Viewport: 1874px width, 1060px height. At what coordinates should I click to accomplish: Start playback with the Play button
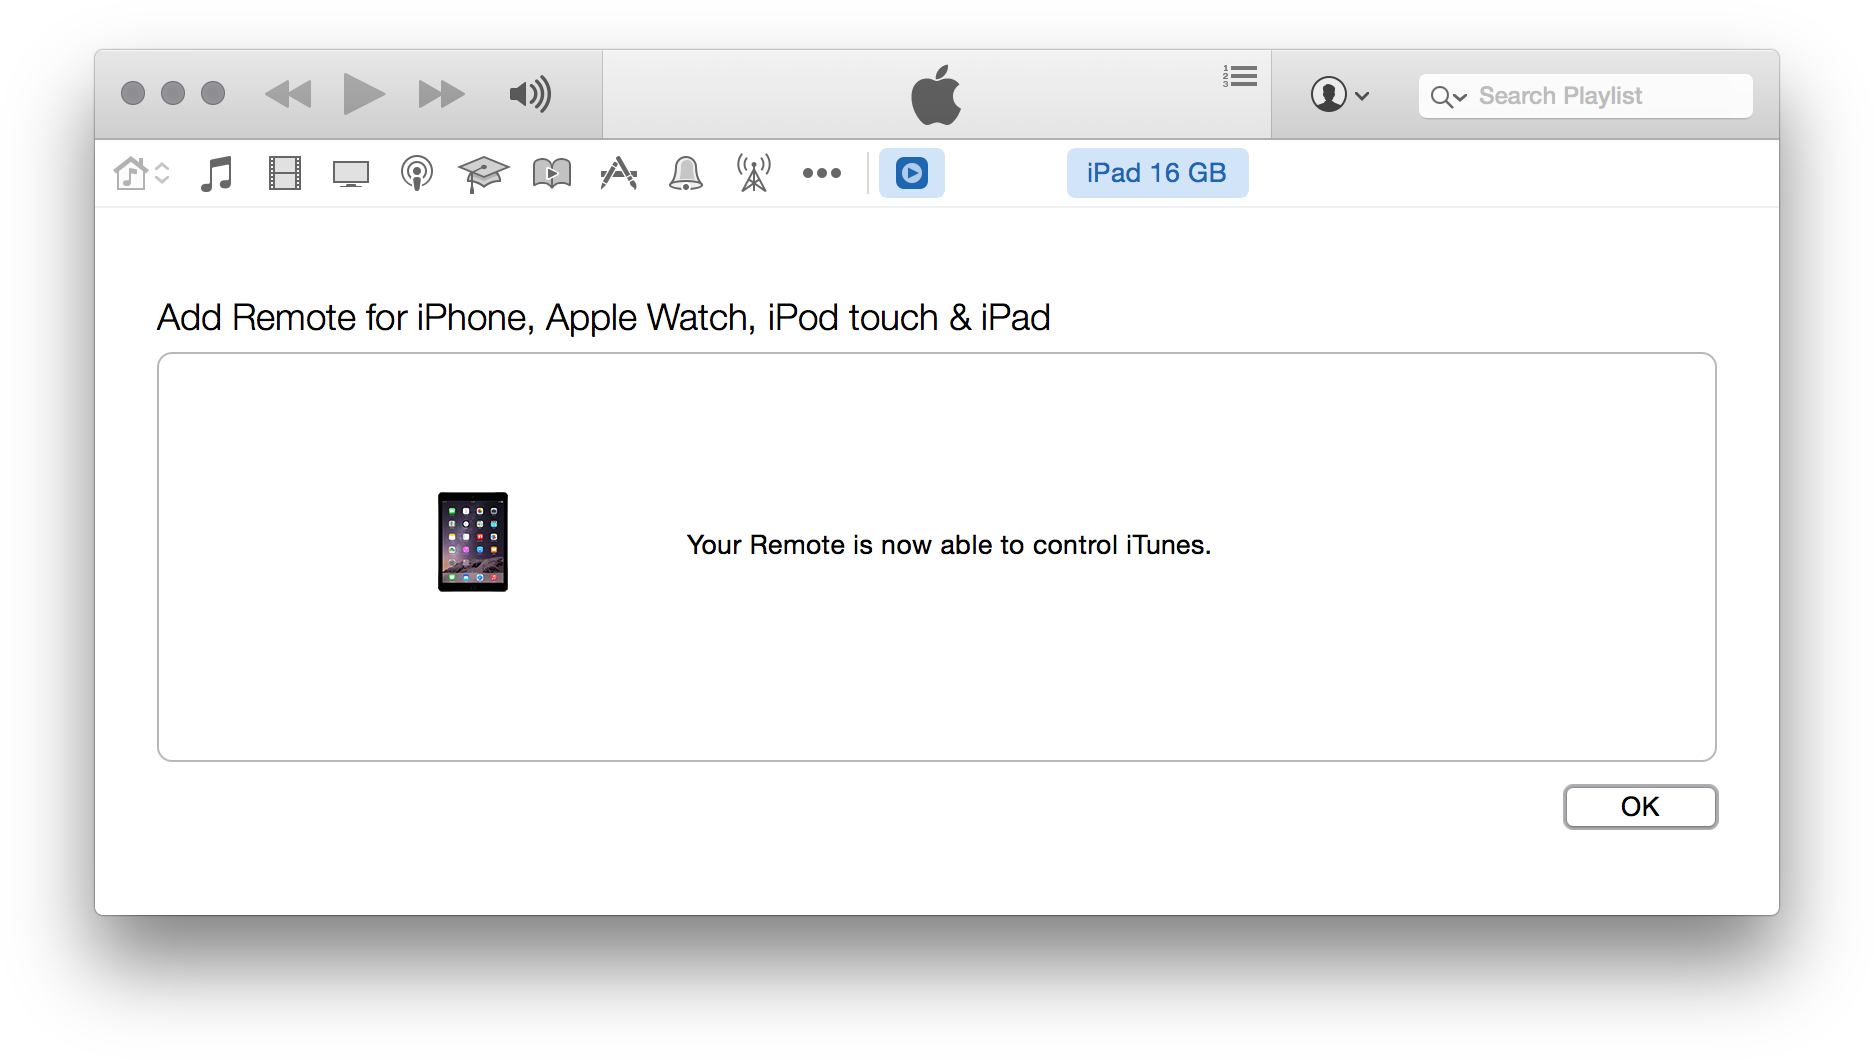pyautogui.click(x=364, y=94)
